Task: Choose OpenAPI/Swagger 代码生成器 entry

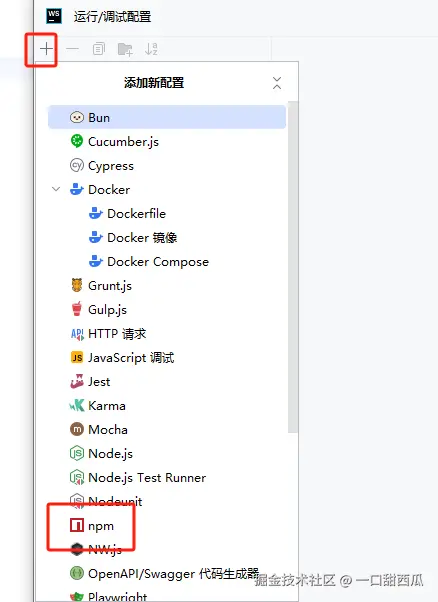Action: (x=167, y=574)
